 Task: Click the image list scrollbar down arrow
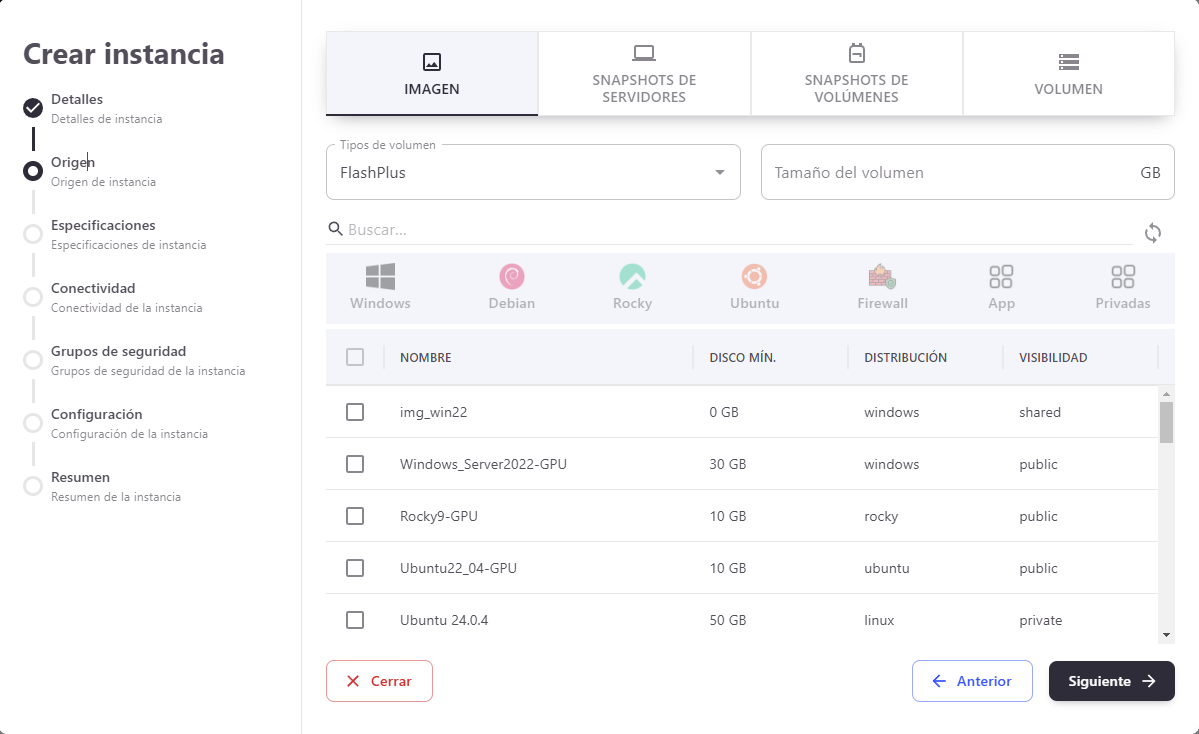1166,635
